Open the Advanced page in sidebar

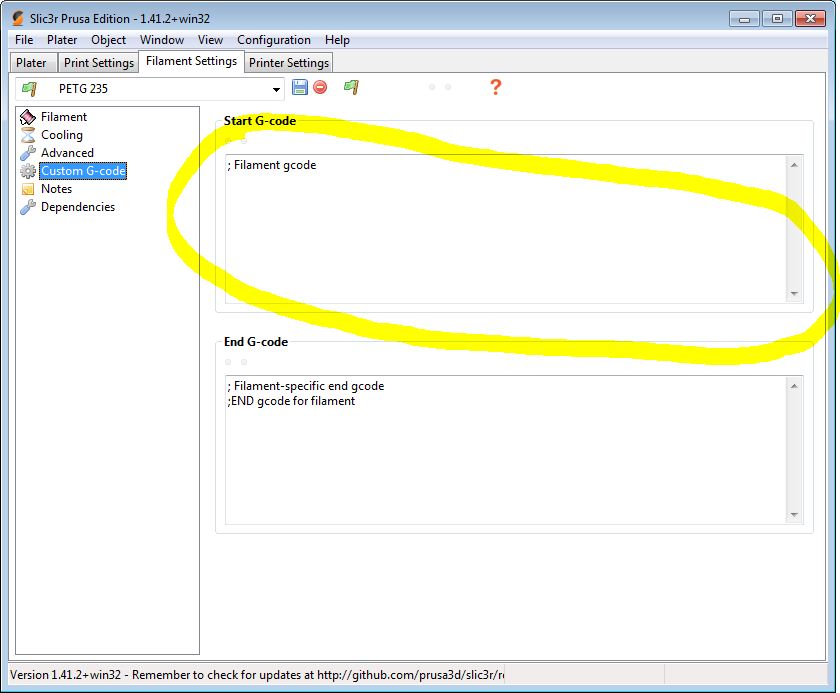click(x=66, y=153)
